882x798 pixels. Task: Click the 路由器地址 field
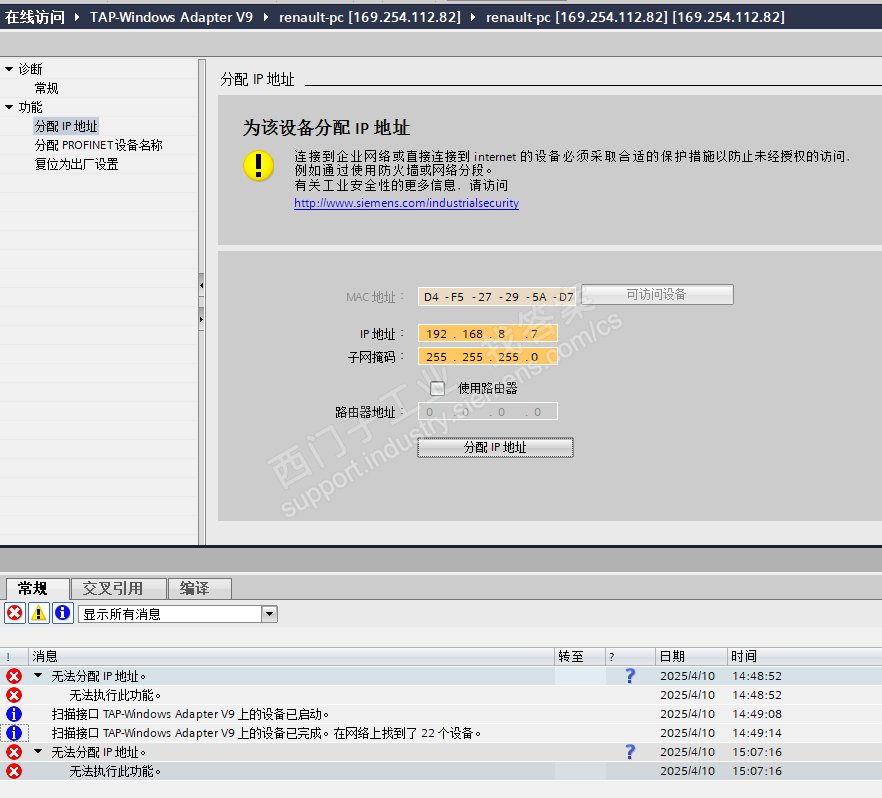point(488,412)
